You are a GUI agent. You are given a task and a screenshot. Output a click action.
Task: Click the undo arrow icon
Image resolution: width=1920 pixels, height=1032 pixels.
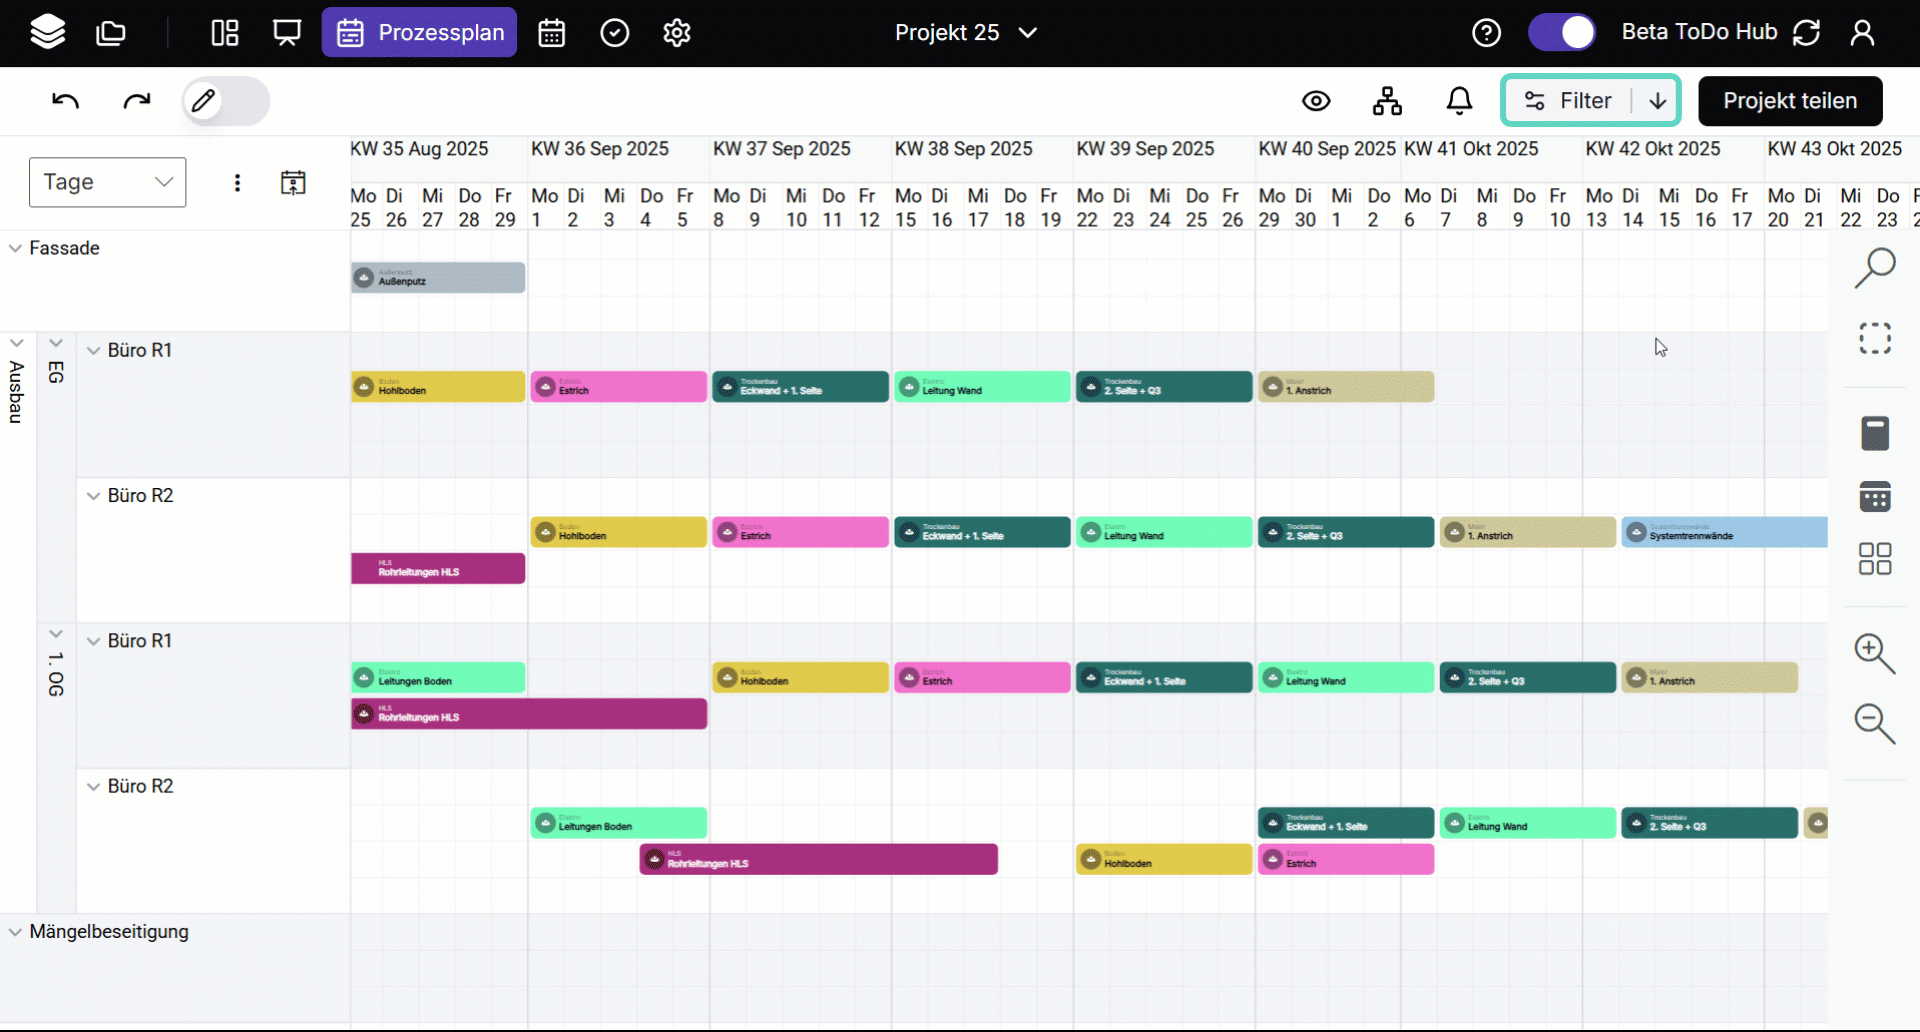point(66,101)
